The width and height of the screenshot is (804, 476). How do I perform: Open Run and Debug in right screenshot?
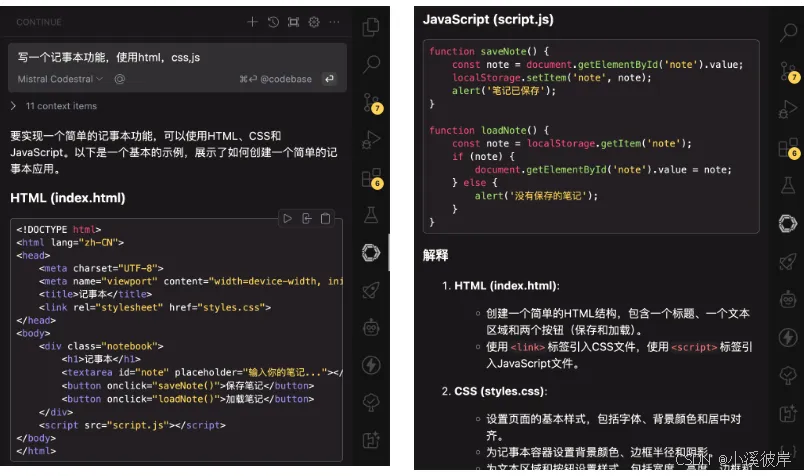(x=788, y=109)
